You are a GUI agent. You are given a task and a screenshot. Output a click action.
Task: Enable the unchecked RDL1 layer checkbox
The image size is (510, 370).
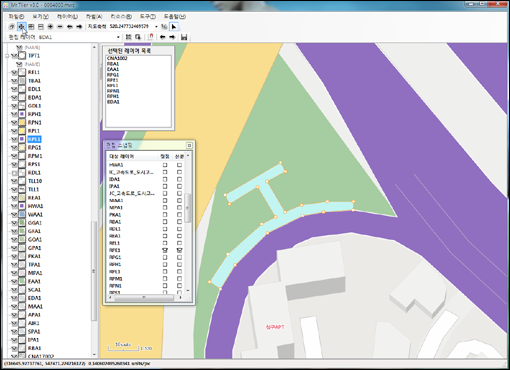14,173
